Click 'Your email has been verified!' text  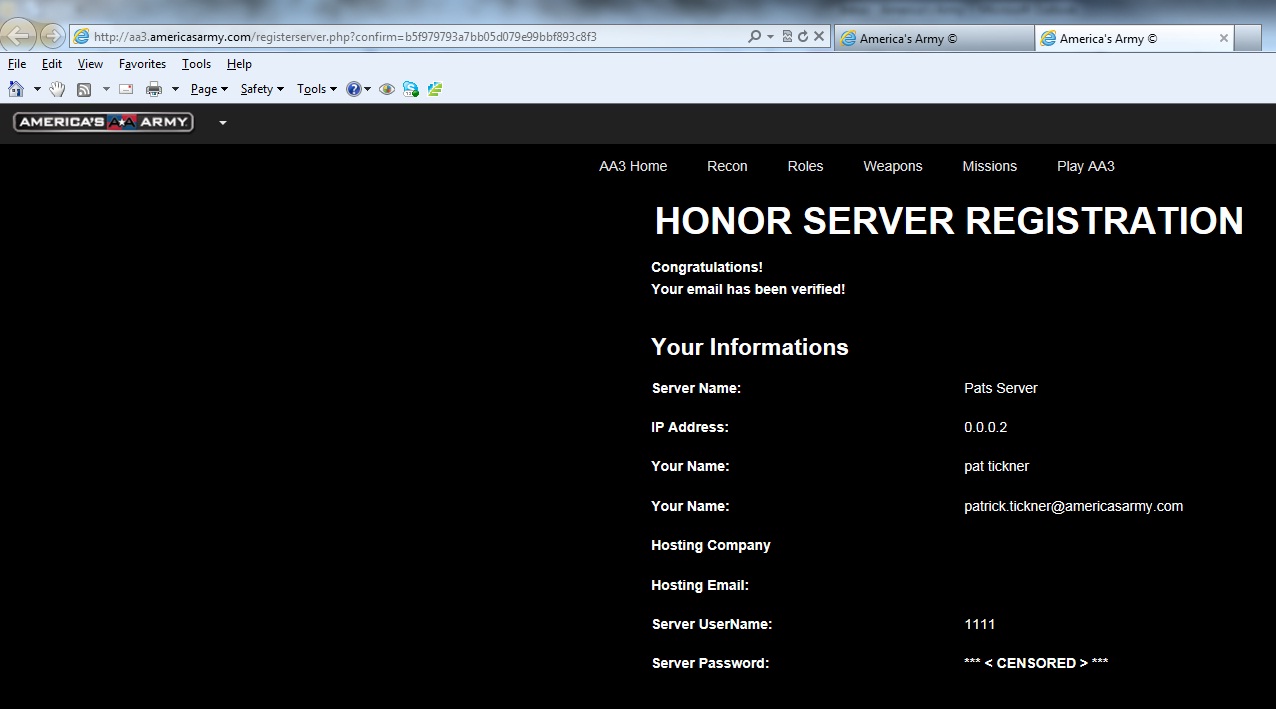(748, 289)
